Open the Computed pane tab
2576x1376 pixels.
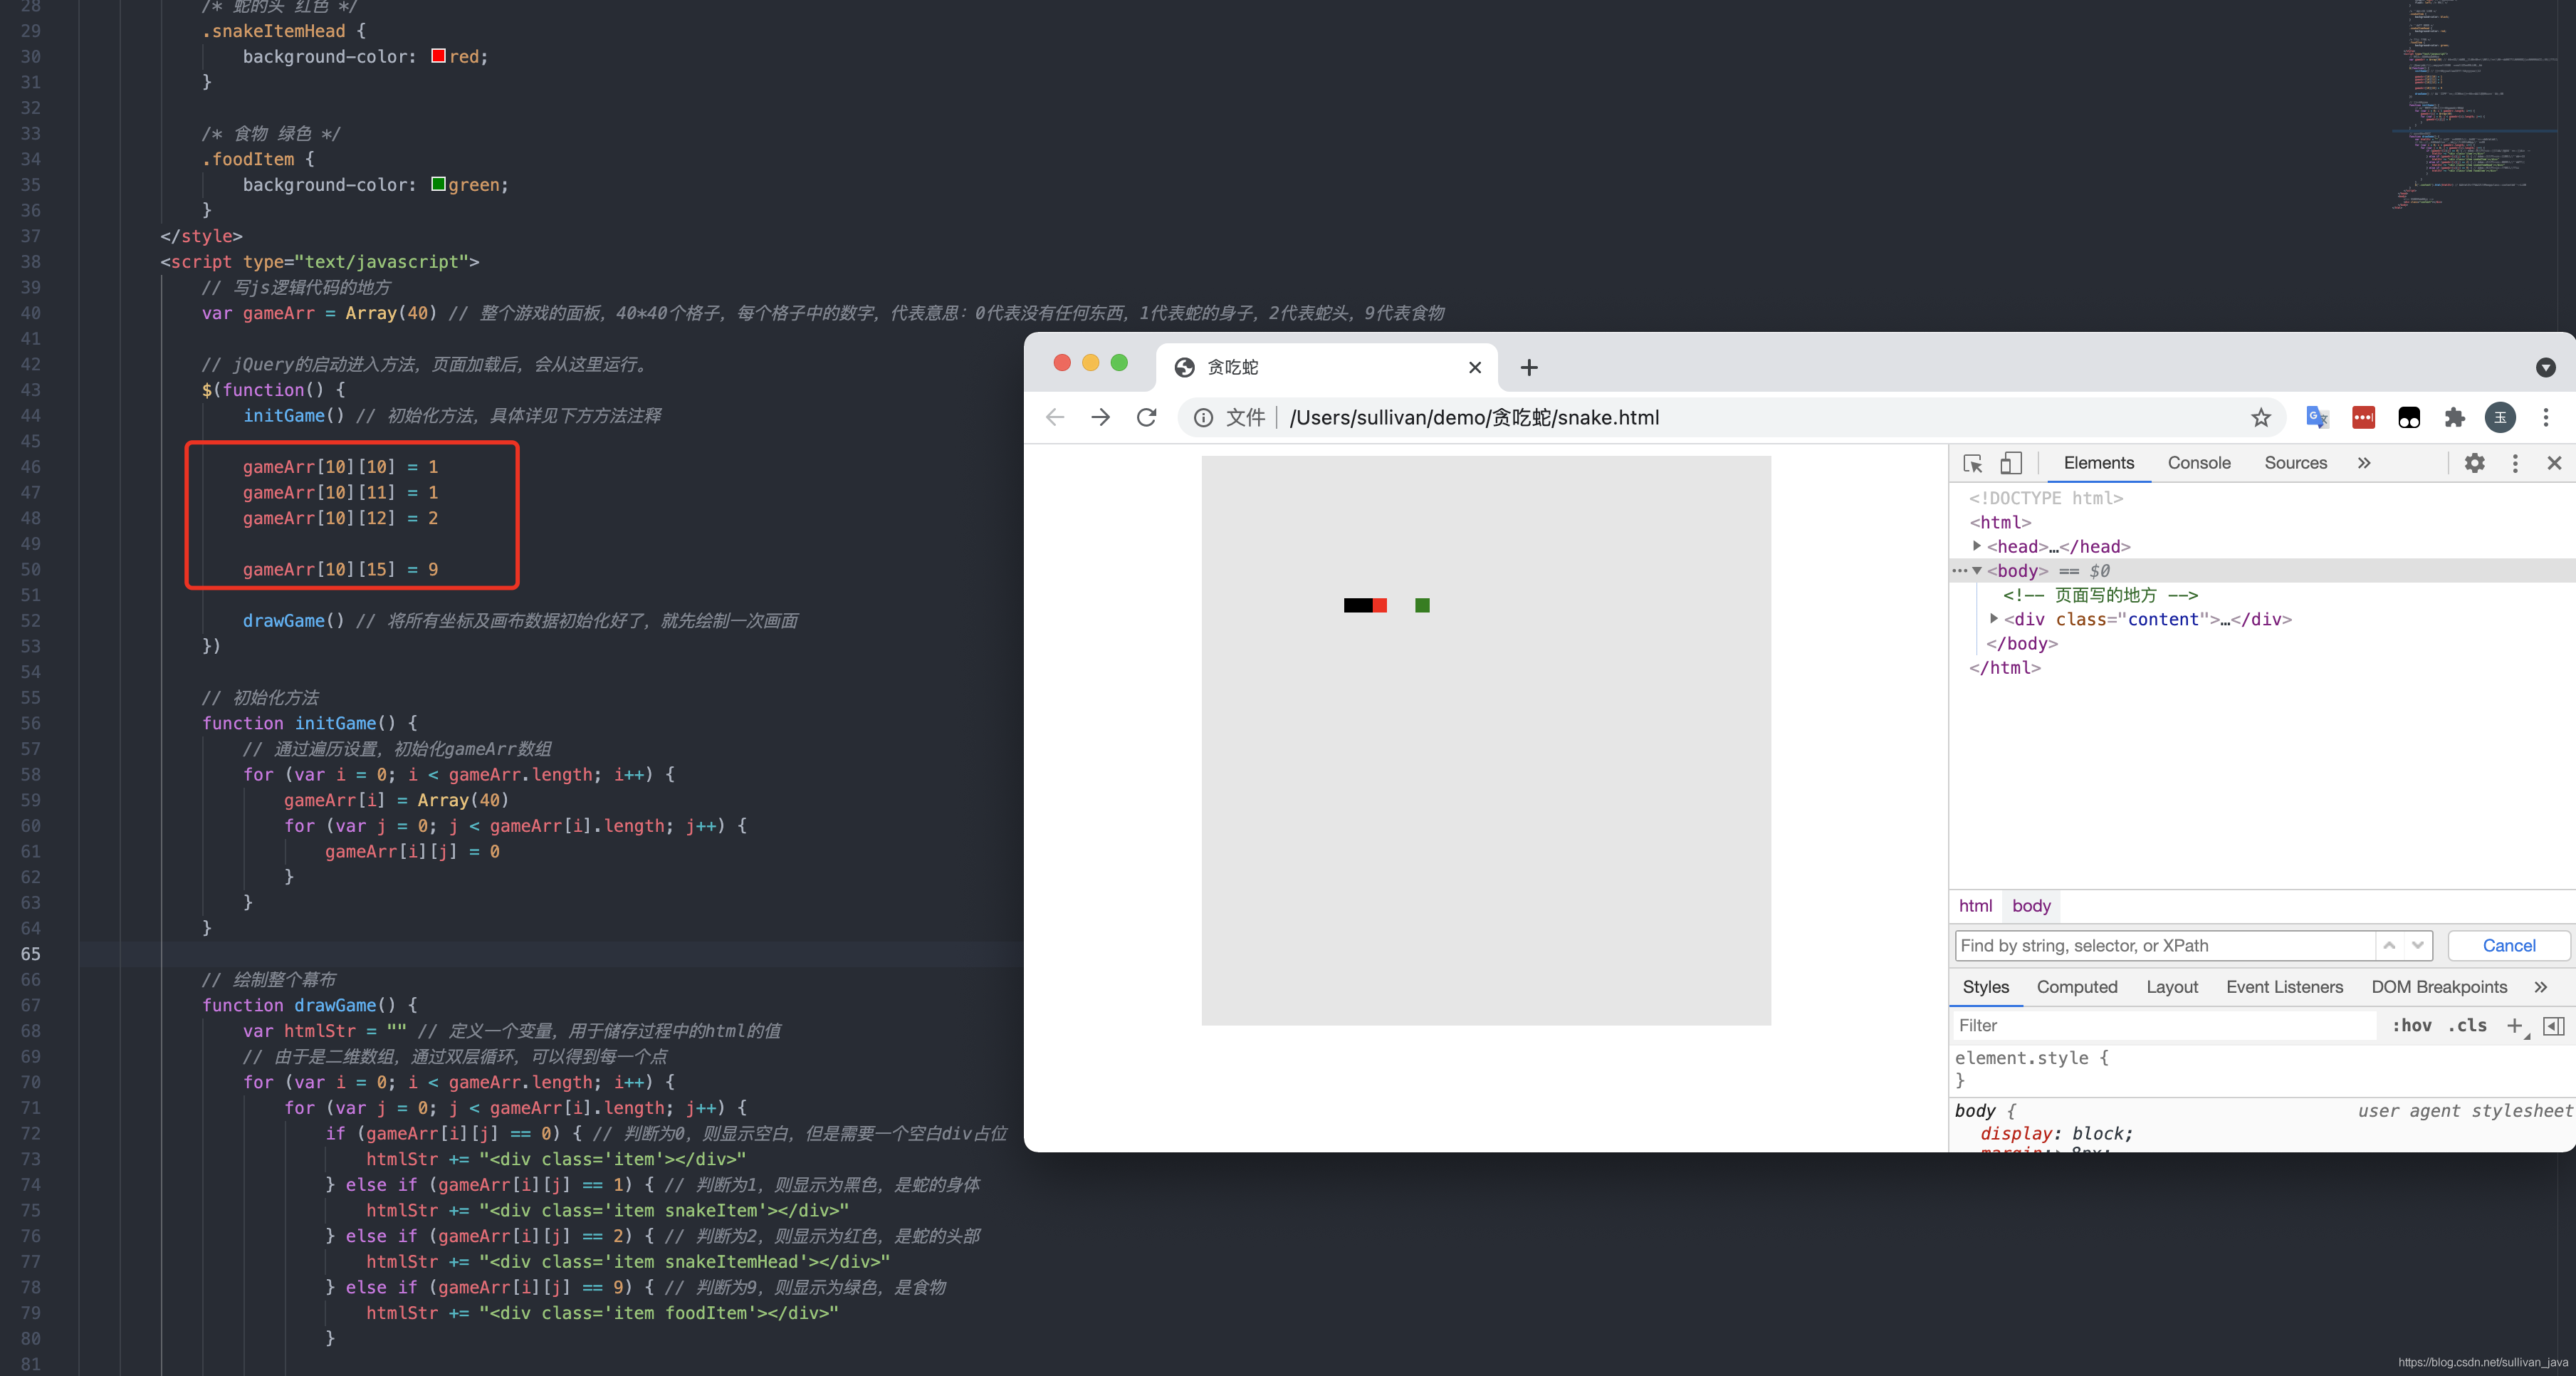click(x=2077, y=987)
